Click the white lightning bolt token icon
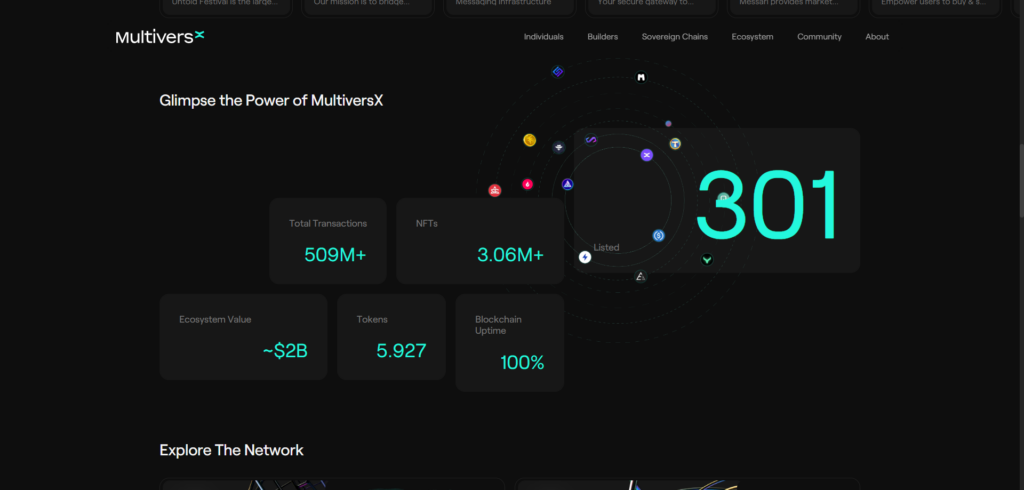Screen dimensions: 1024x490 (x=585, y=257)
